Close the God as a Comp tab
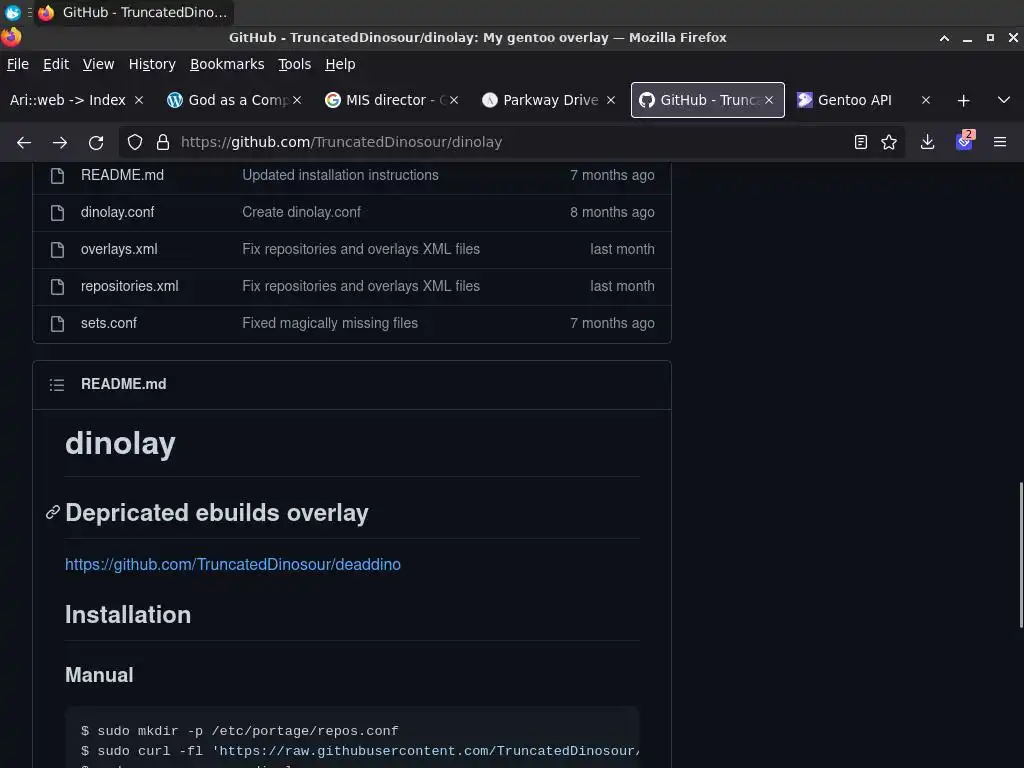Viewport: 1024px width, 768px height. click(x=296, y=100)
